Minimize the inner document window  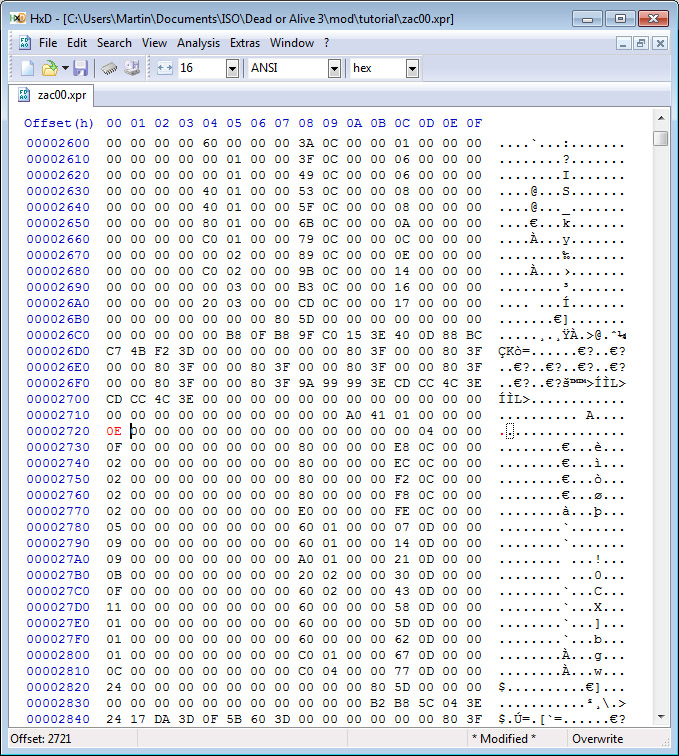pyautogui.click(x=623, y=43)
